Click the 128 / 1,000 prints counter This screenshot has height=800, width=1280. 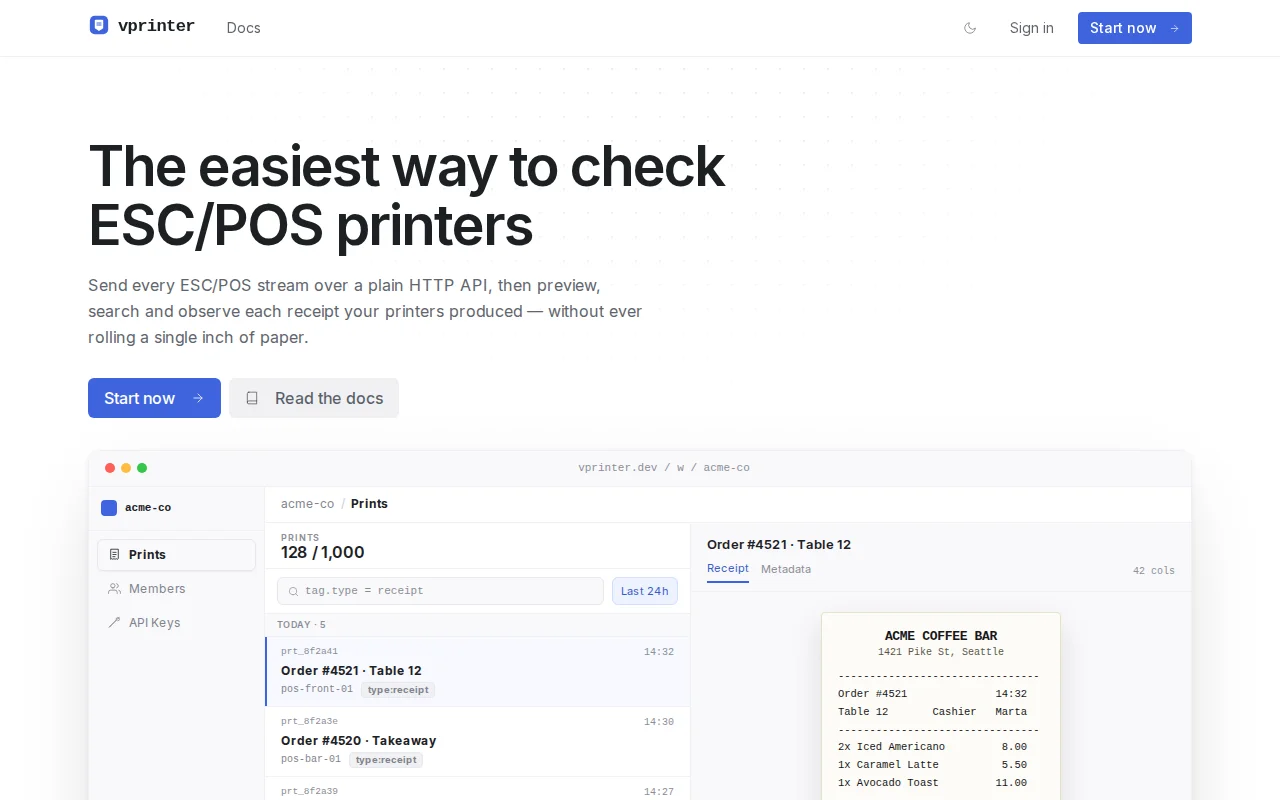[x=323, y=553]
